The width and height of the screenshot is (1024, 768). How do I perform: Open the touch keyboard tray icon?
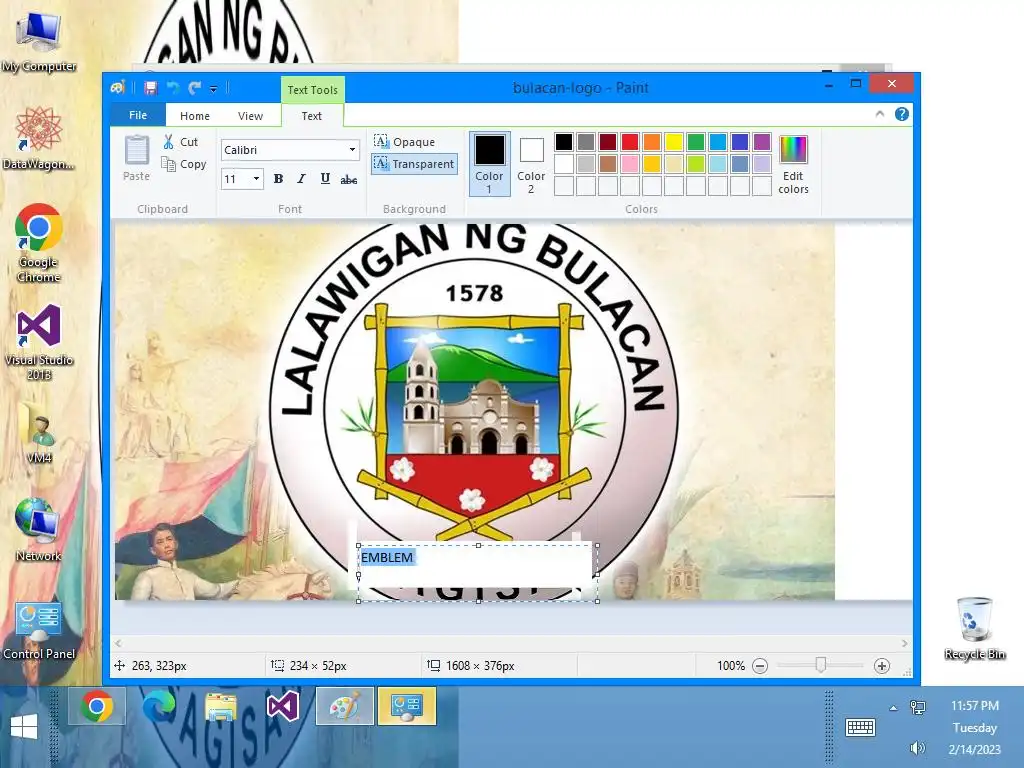pos(860,727)
